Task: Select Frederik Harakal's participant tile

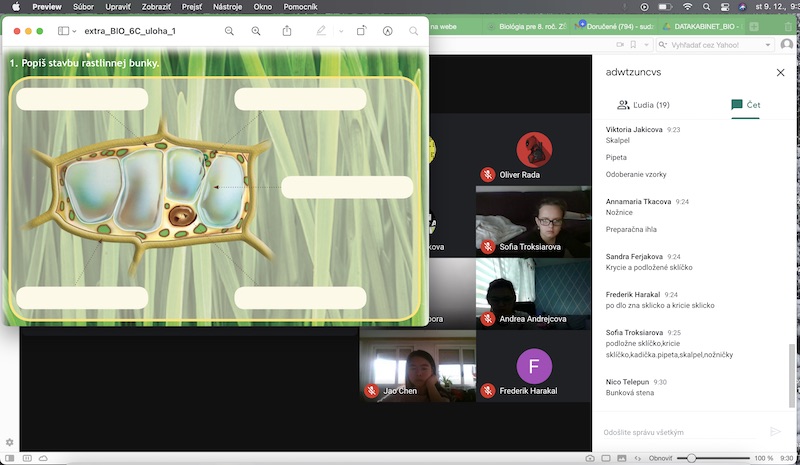Action: 534,366
